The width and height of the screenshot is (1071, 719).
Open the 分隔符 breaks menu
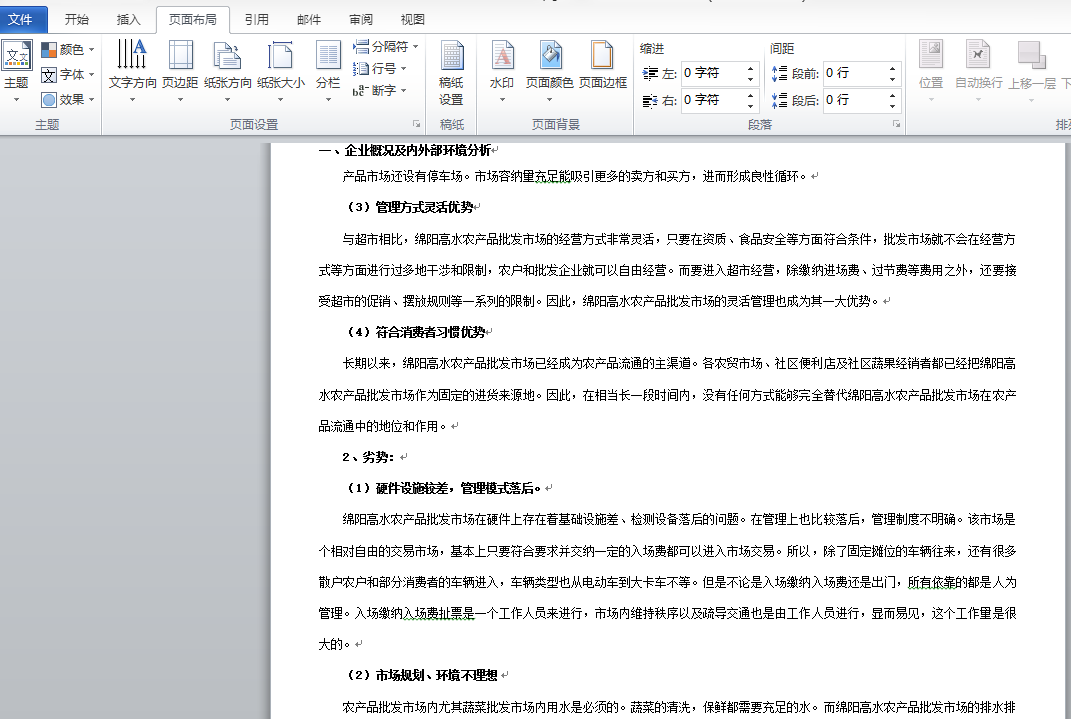[385, 46]
